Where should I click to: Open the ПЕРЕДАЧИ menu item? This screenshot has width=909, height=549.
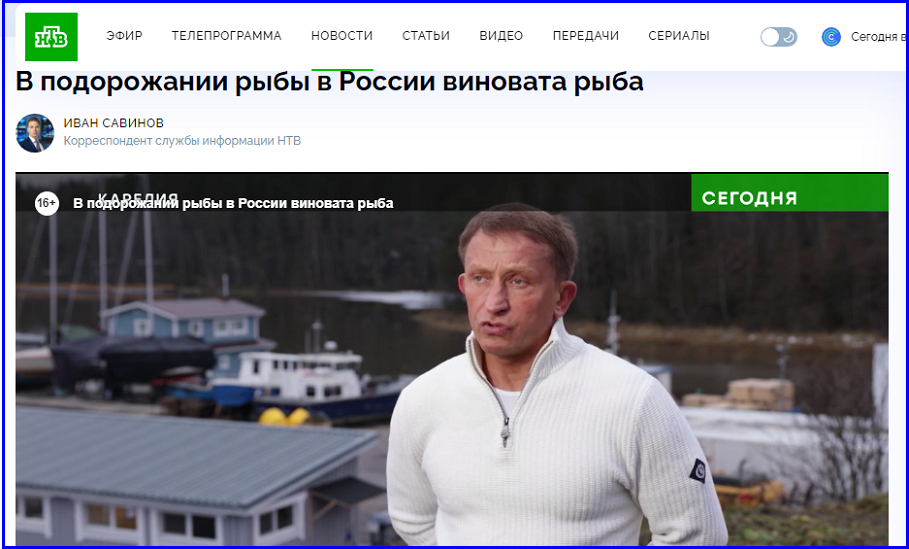click(586, 36)
